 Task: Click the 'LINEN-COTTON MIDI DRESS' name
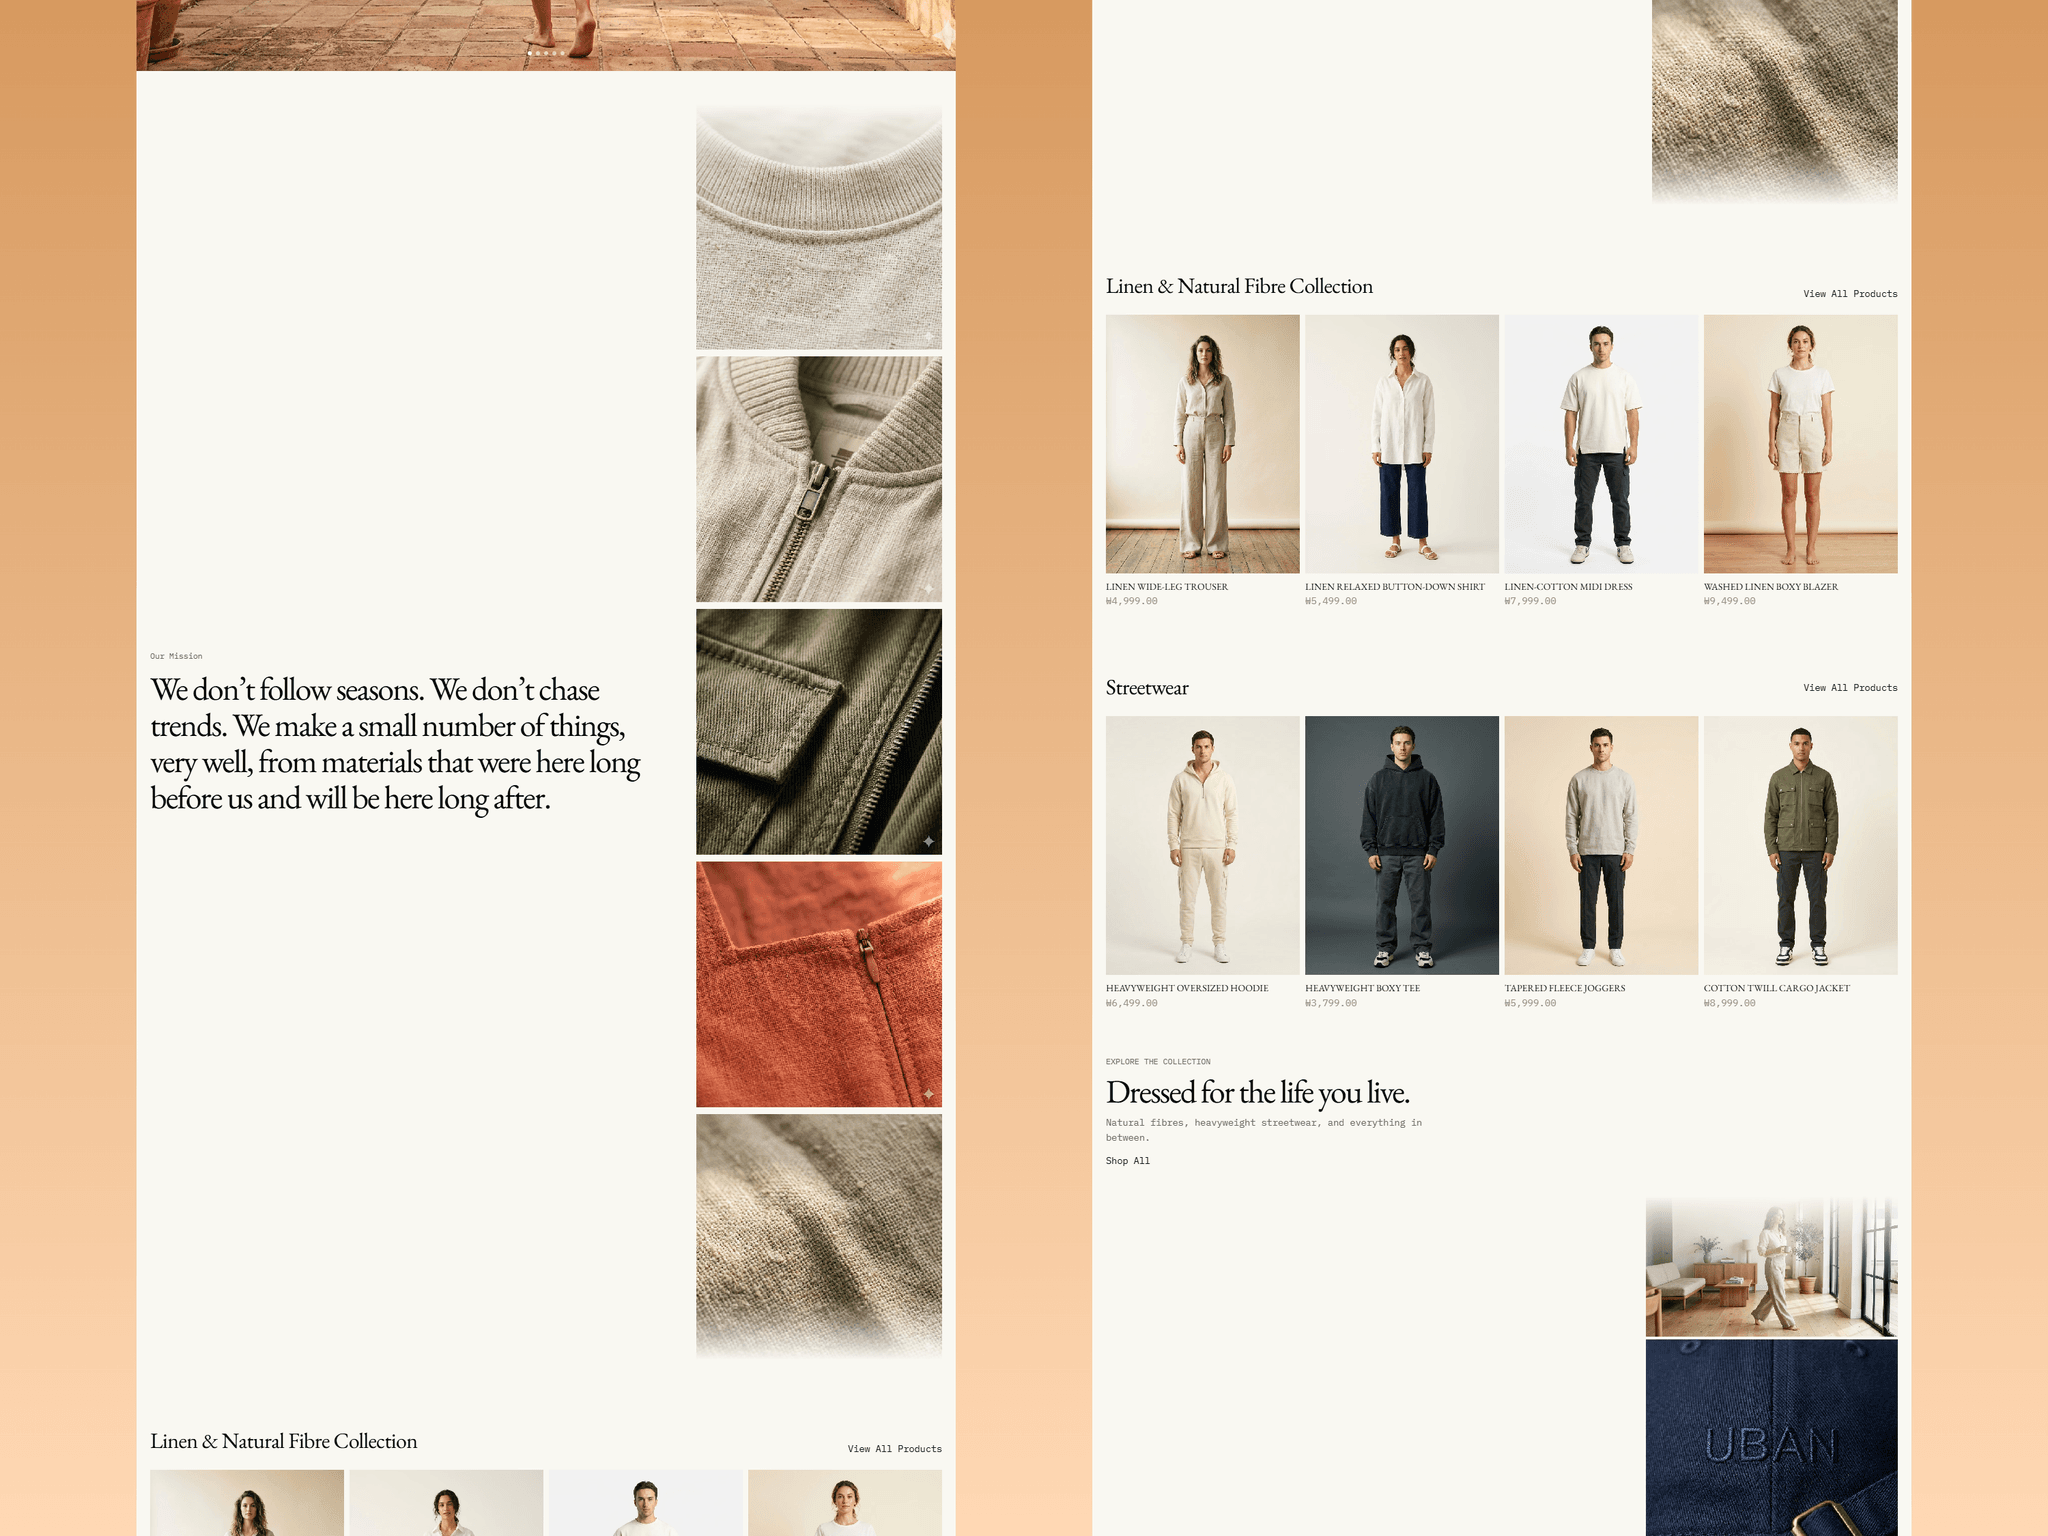(x=1567, y=587)
